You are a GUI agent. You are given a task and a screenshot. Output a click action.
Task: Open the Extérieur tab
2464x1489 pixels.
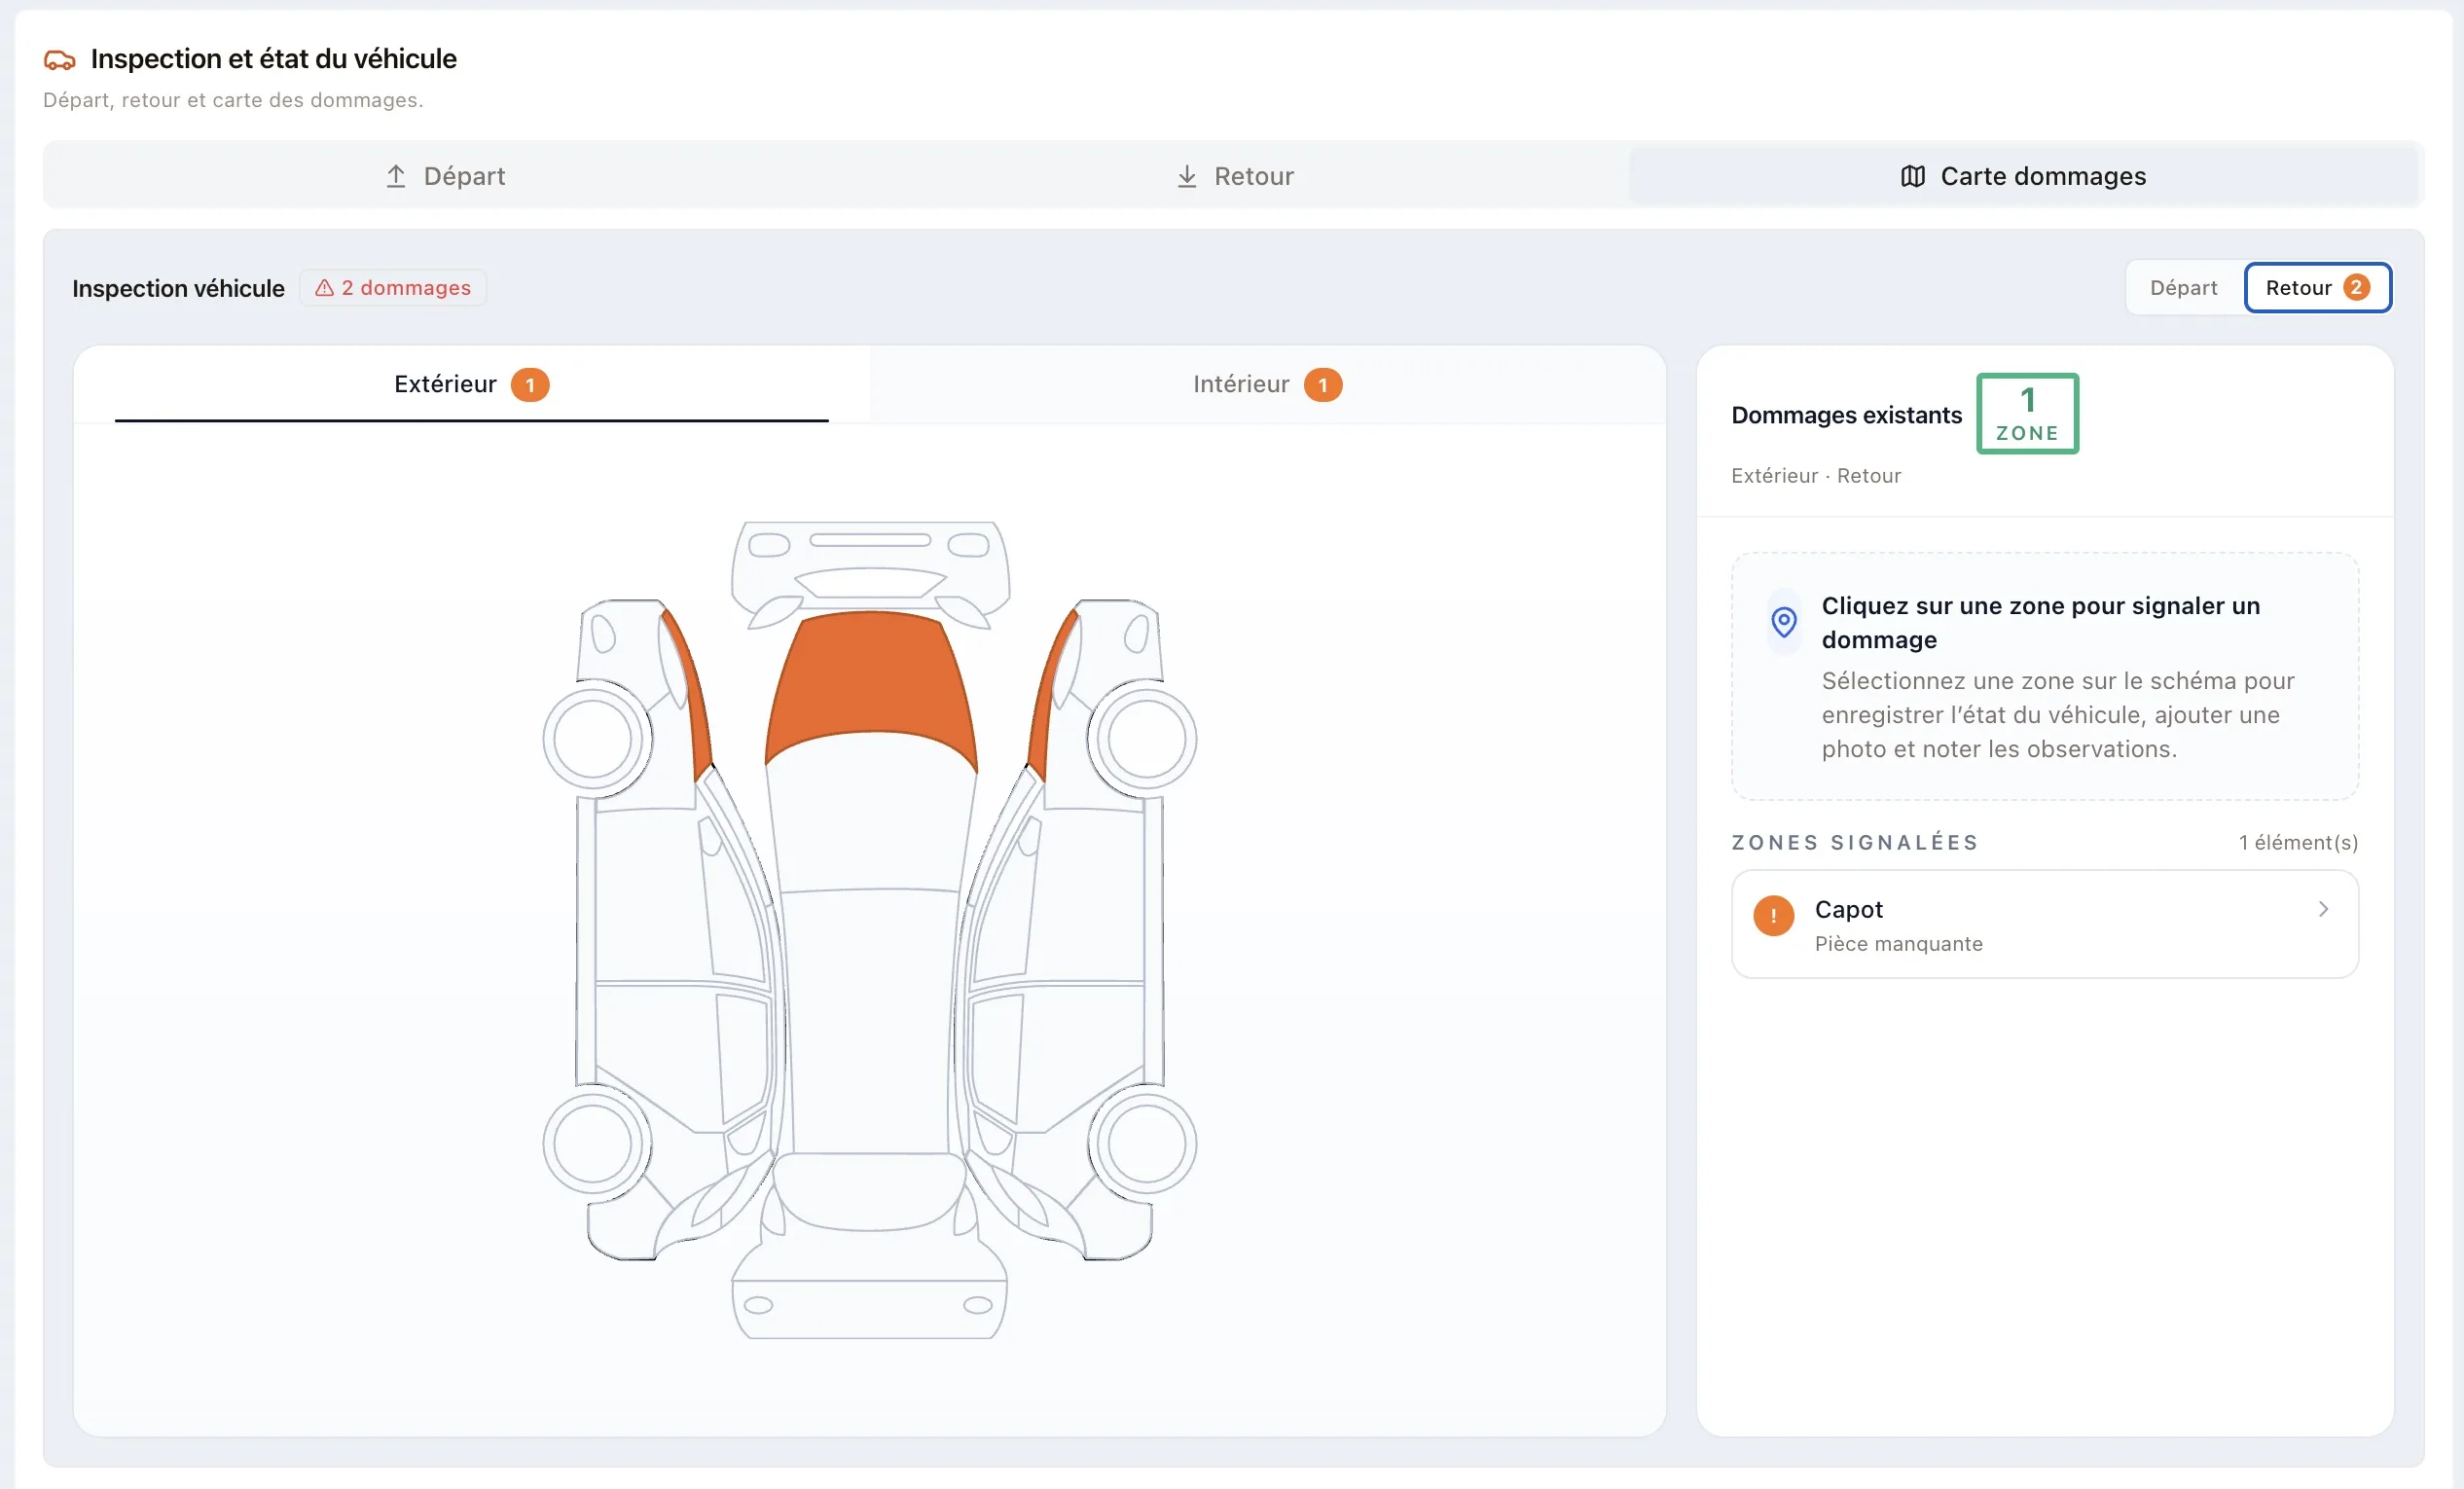click(x=471, y=385)
